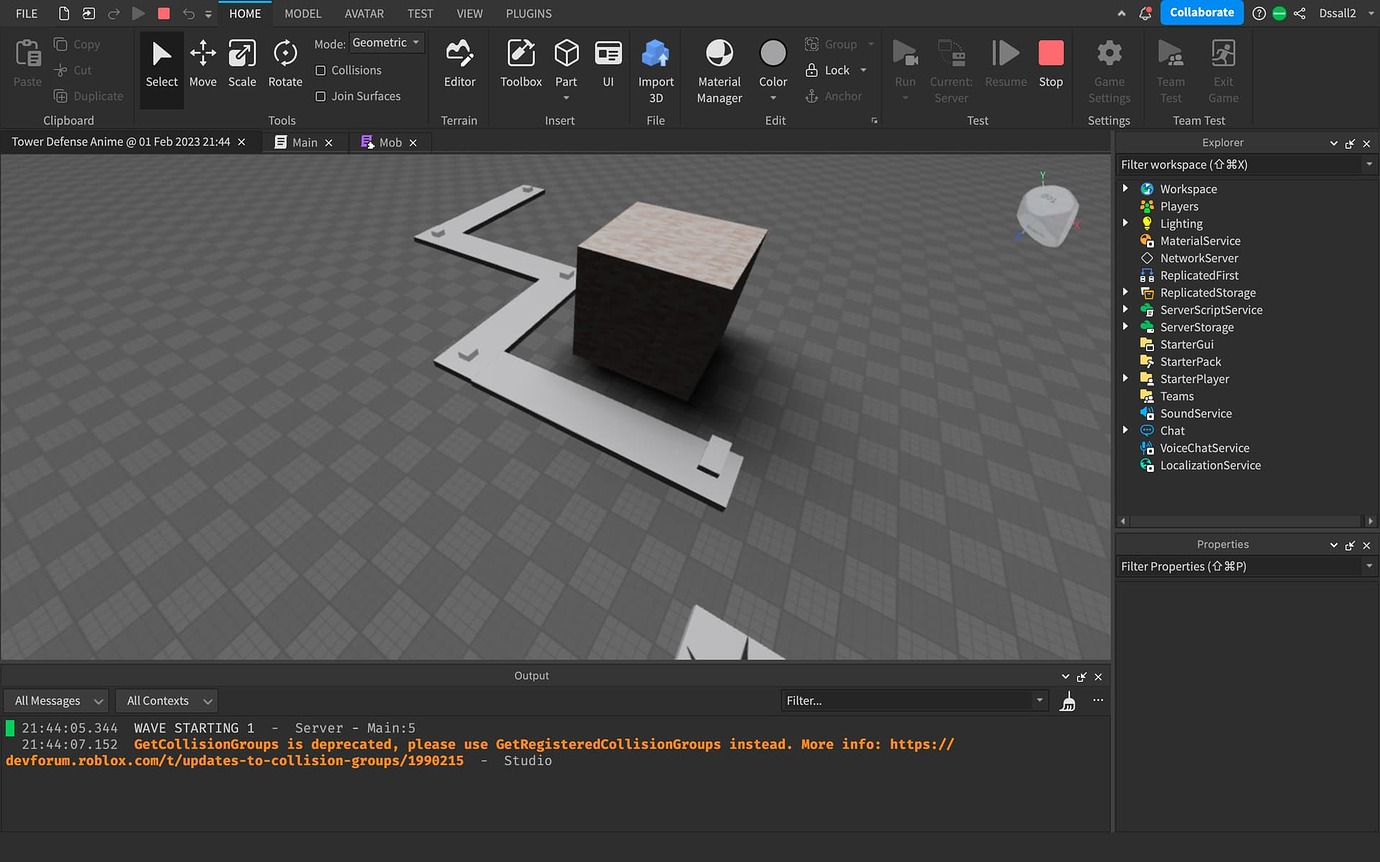Toggle the Anchor property
Image resolution: width=1380 pixels, height=862 pixels.
click(837, 96)
